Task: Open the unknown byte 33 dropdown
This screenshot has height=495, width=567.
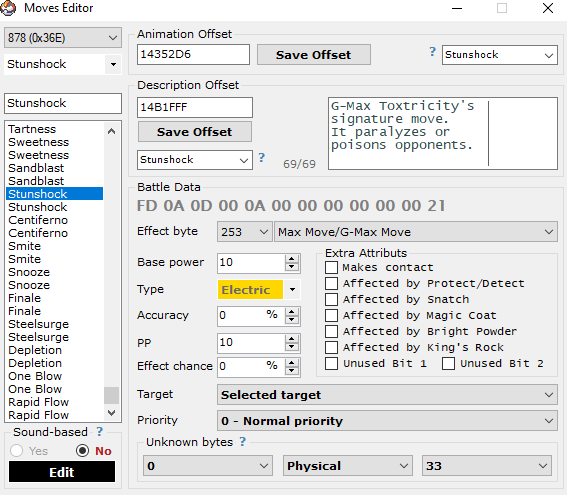Action: click(x=487, y=466)
